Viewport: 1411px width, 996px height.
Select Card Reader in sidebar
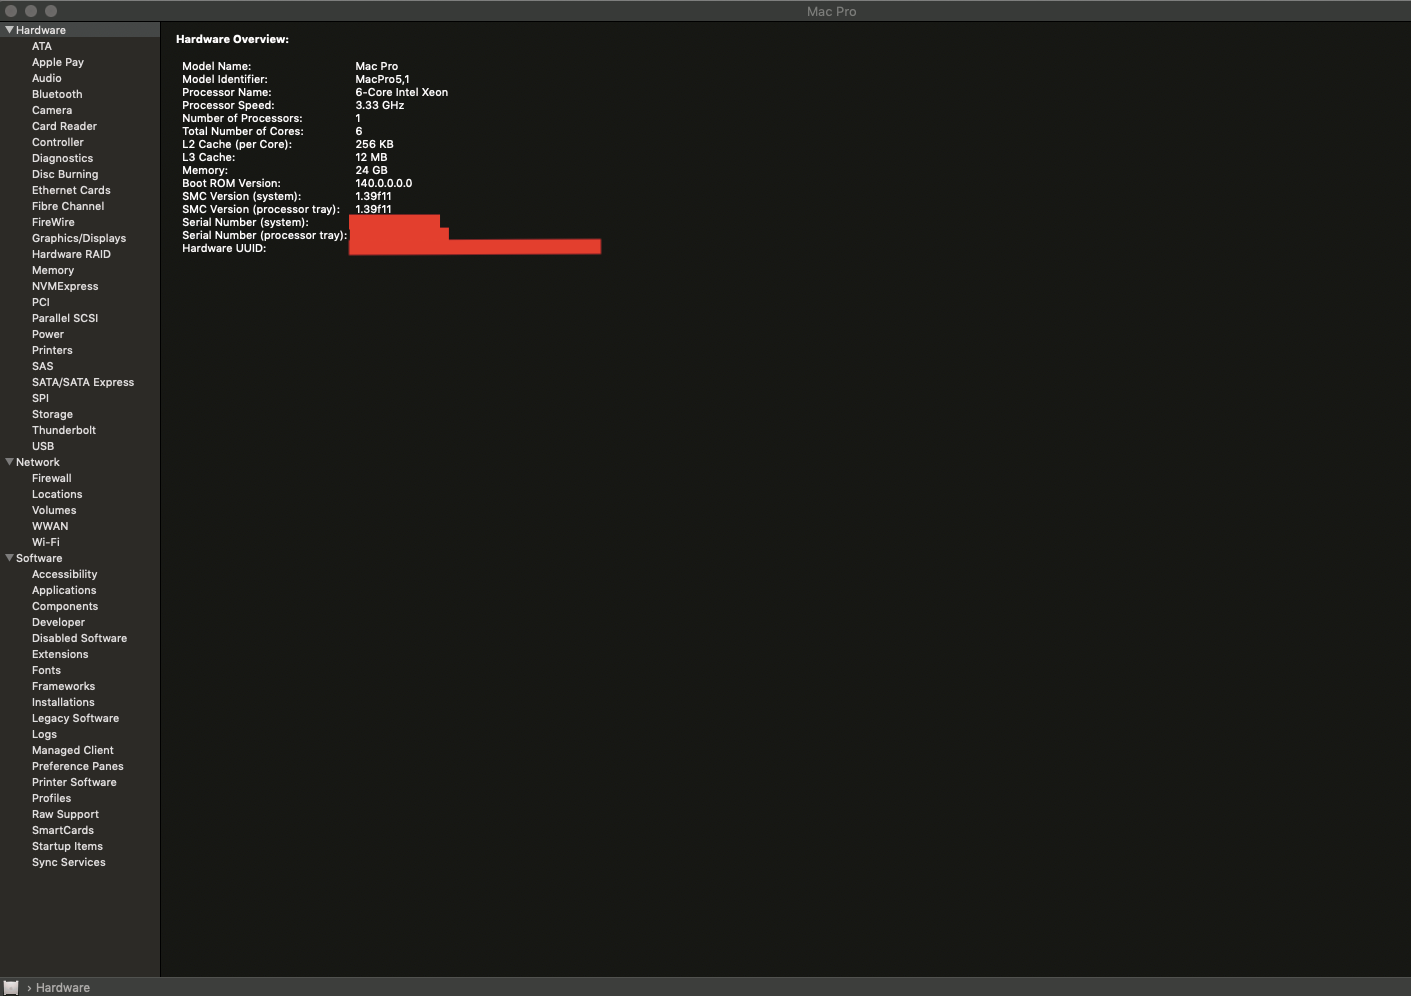pyautogui.click(x=64, y=126)
